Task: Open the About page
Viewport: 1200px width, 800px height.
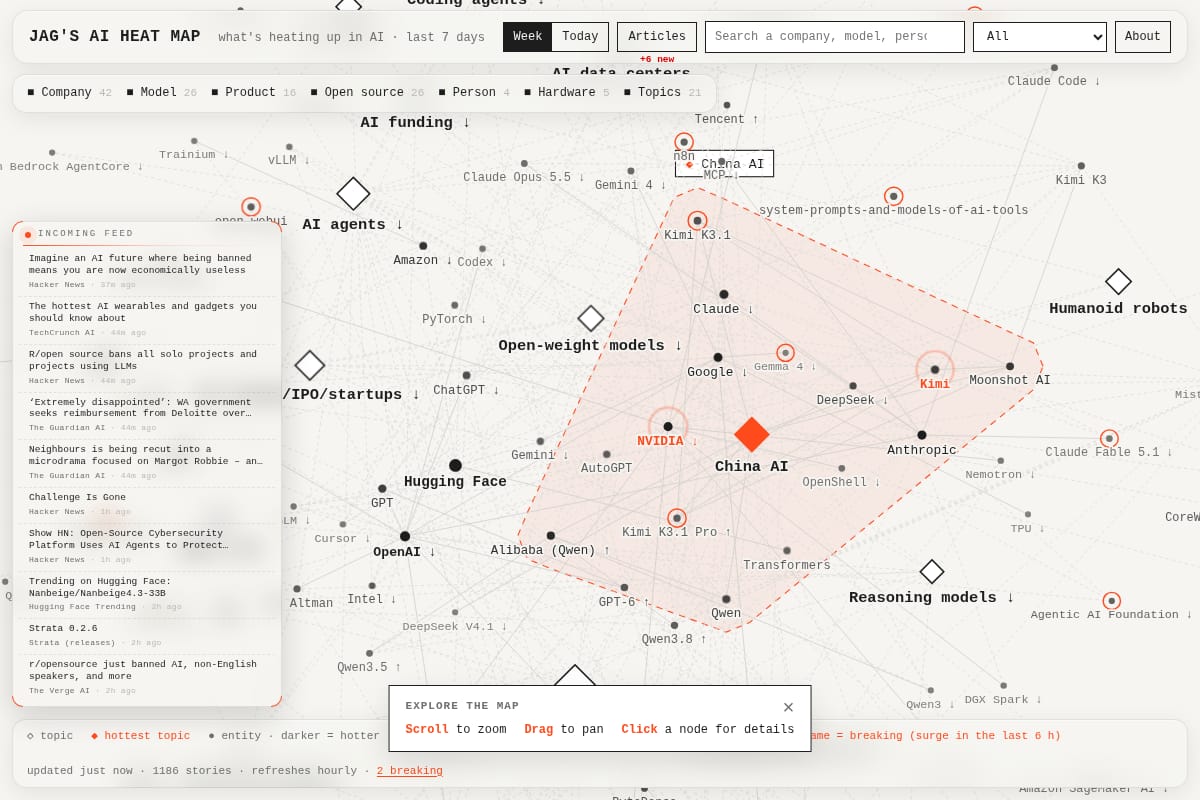Action: pyautogui.click(x=1143, y=37)
